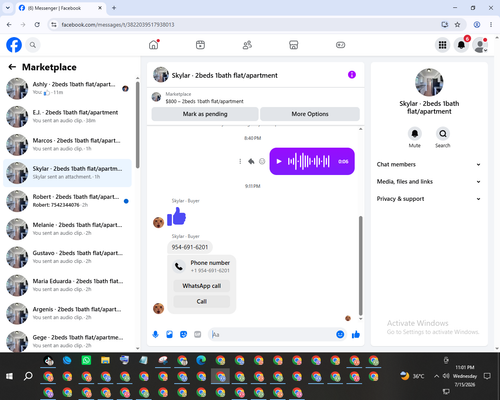Open Gege conversation in list

tap(67, 341)
